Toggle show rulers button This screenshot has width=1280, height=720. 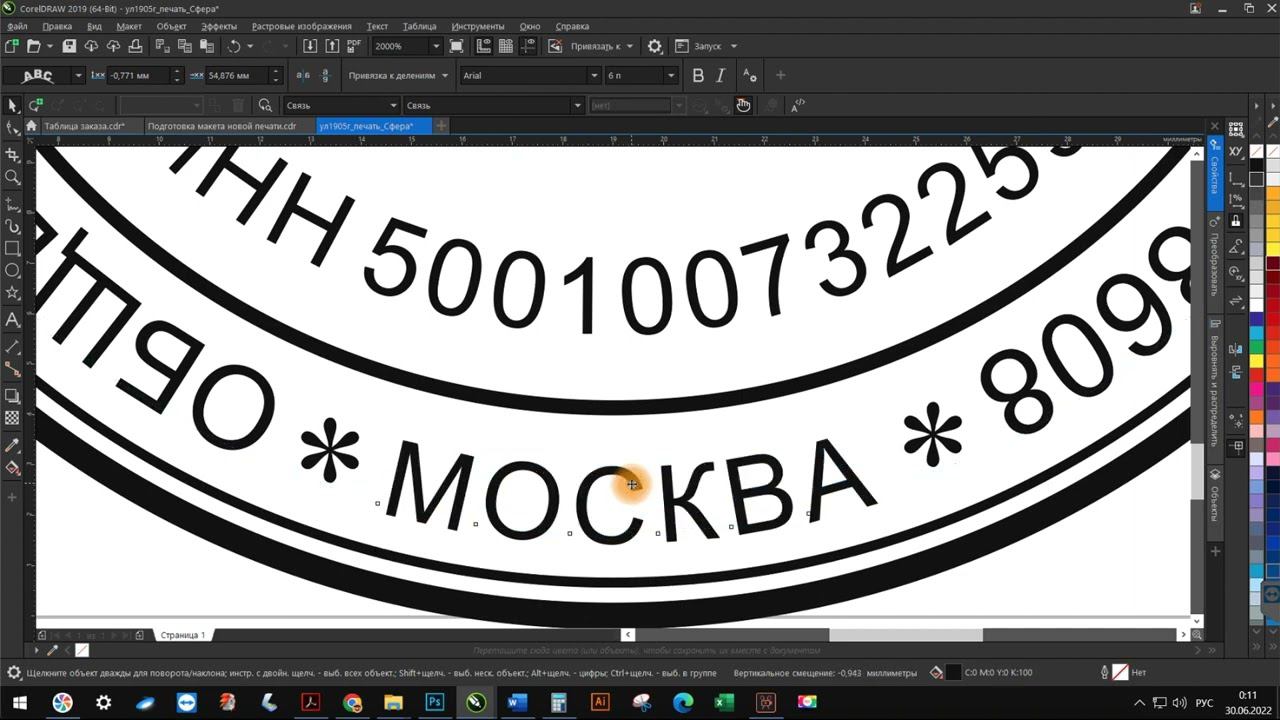click(x=484, y=46)
